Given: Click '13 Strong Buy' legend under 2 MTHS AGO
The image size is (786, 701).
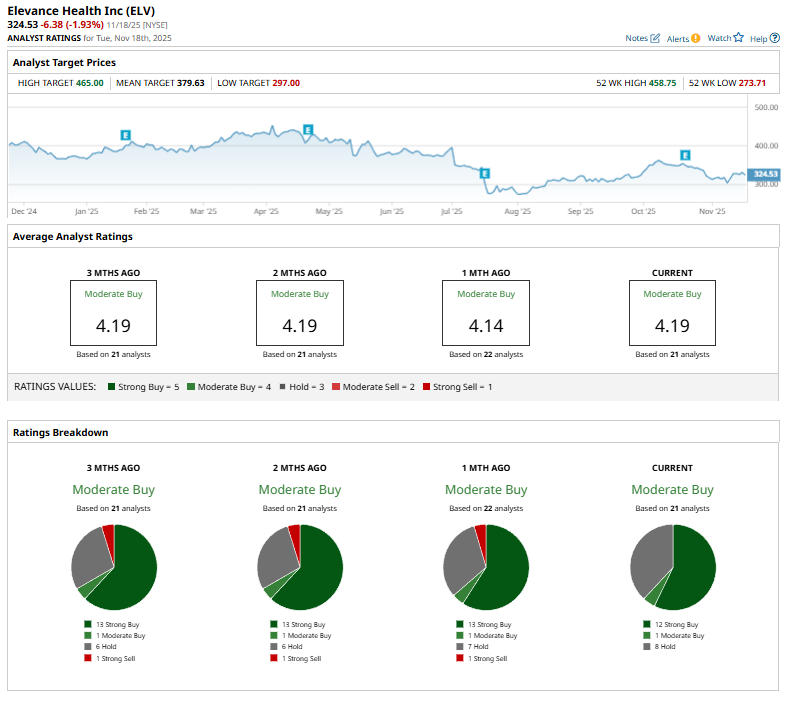Looking at the screenshot, I should pyautogui.click(x=298, y=624).
